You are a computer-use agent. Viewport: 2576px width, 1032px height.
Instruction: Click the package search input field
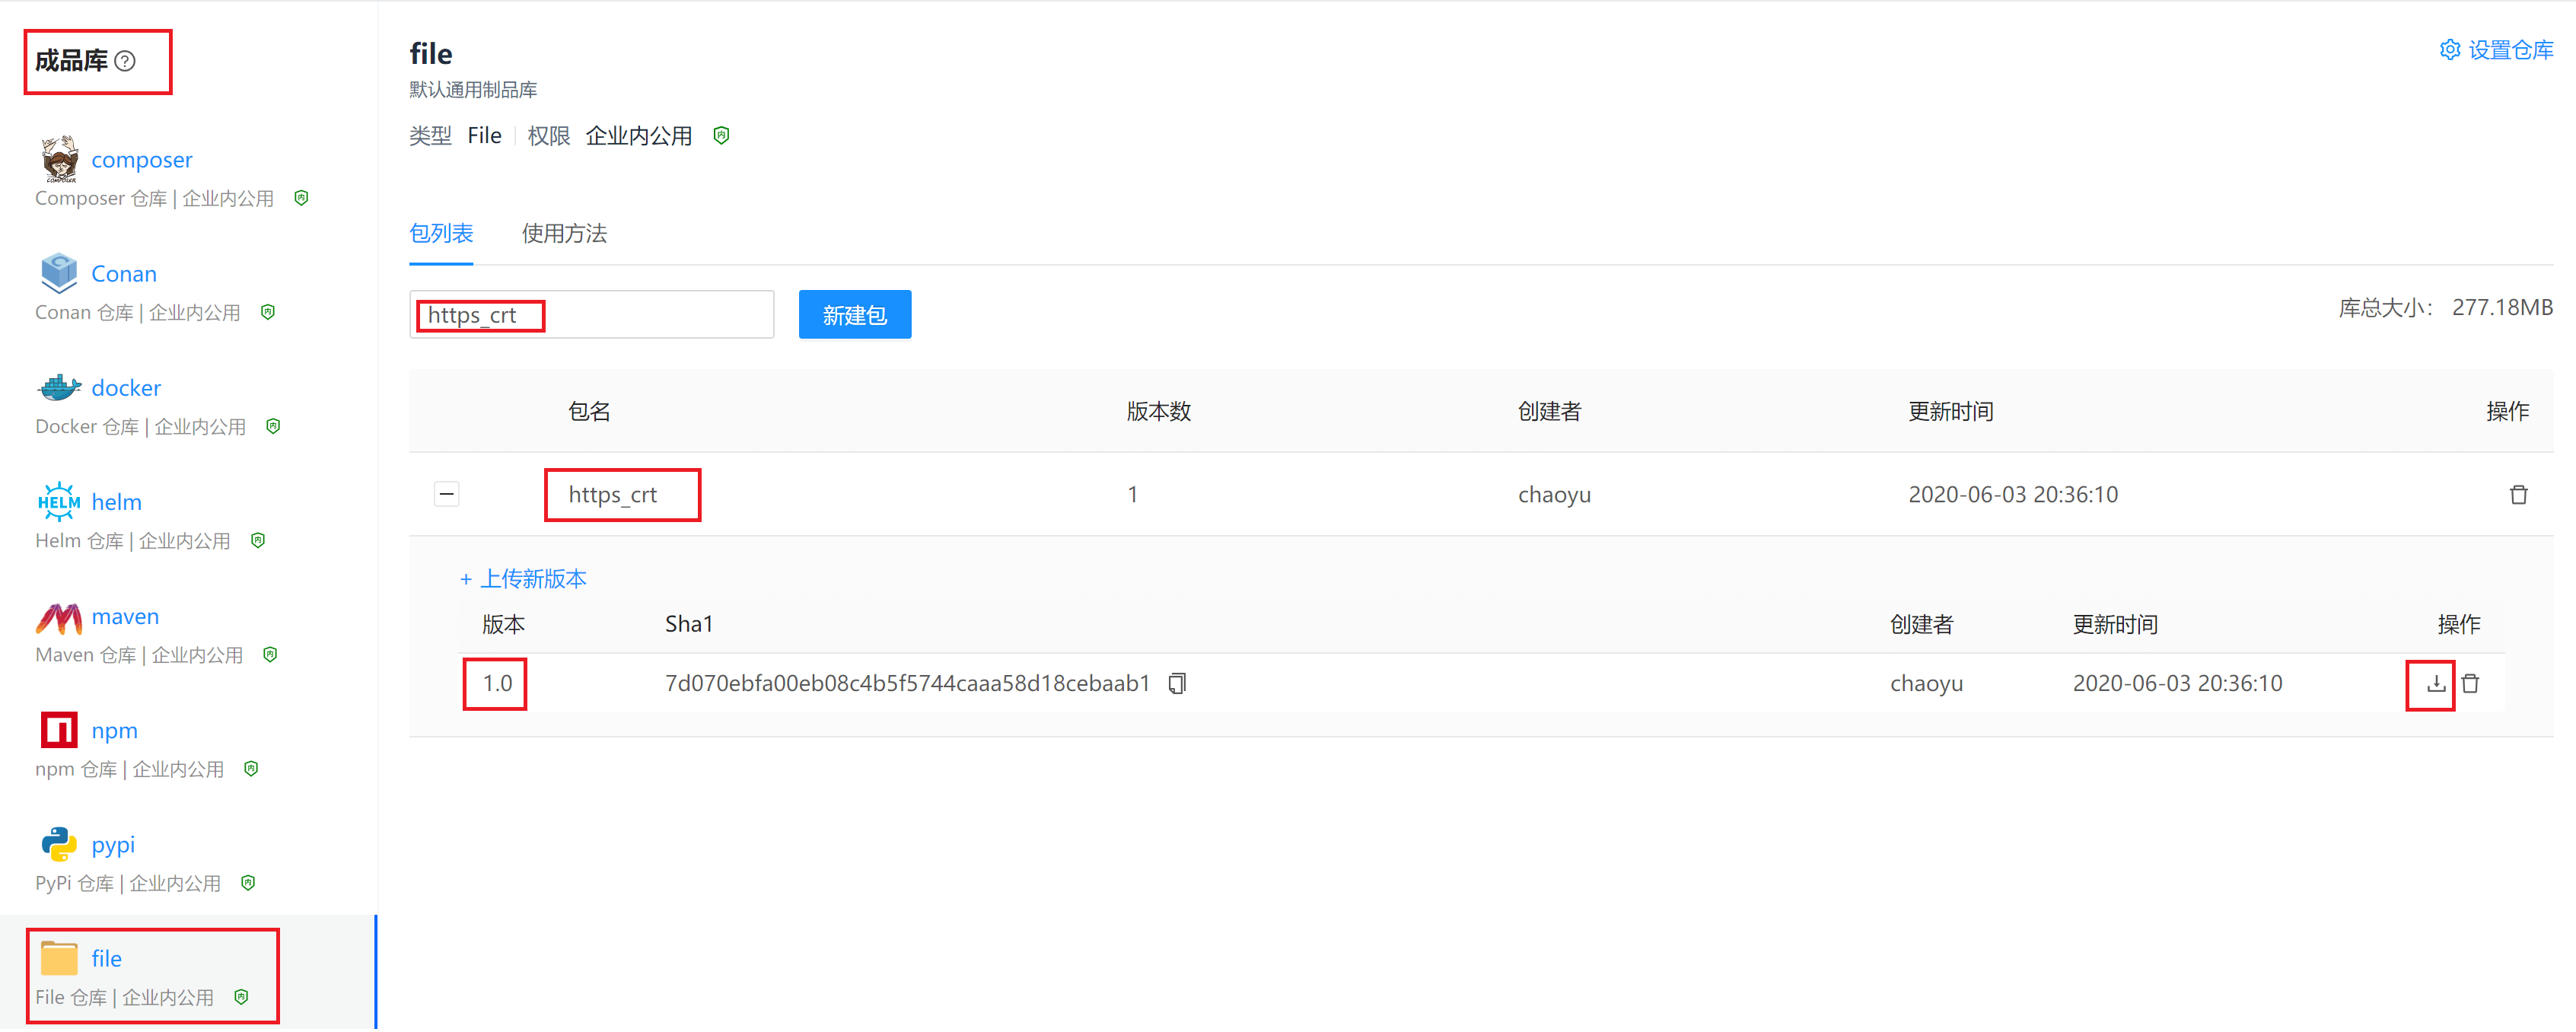tap(591, 314)
